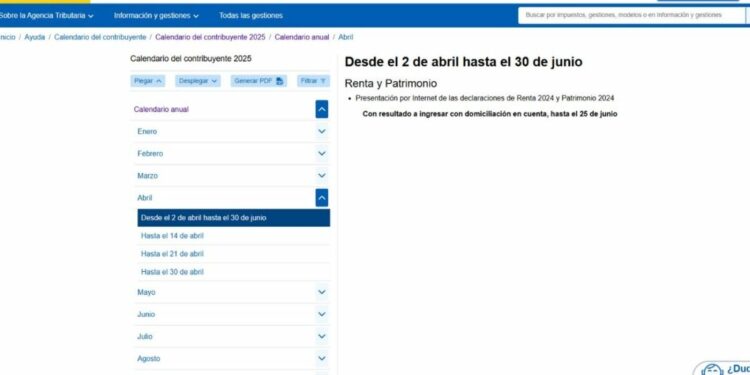Image resolution: width=750 pixels, height=375 pixels.
Task: Click the 'Generar PDF' button
Action: click(x=259, y=81)
